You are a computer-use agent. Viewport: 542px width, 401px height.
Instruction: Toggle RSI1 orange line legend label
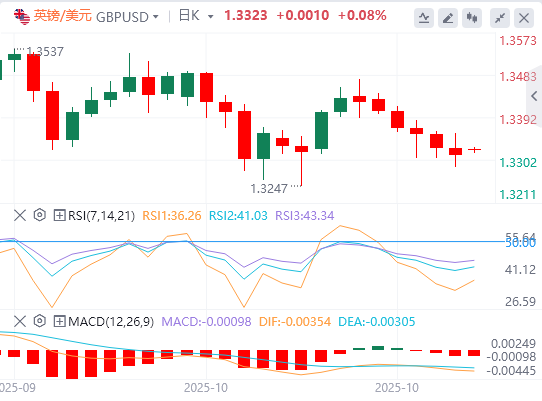tap(172, 216)
